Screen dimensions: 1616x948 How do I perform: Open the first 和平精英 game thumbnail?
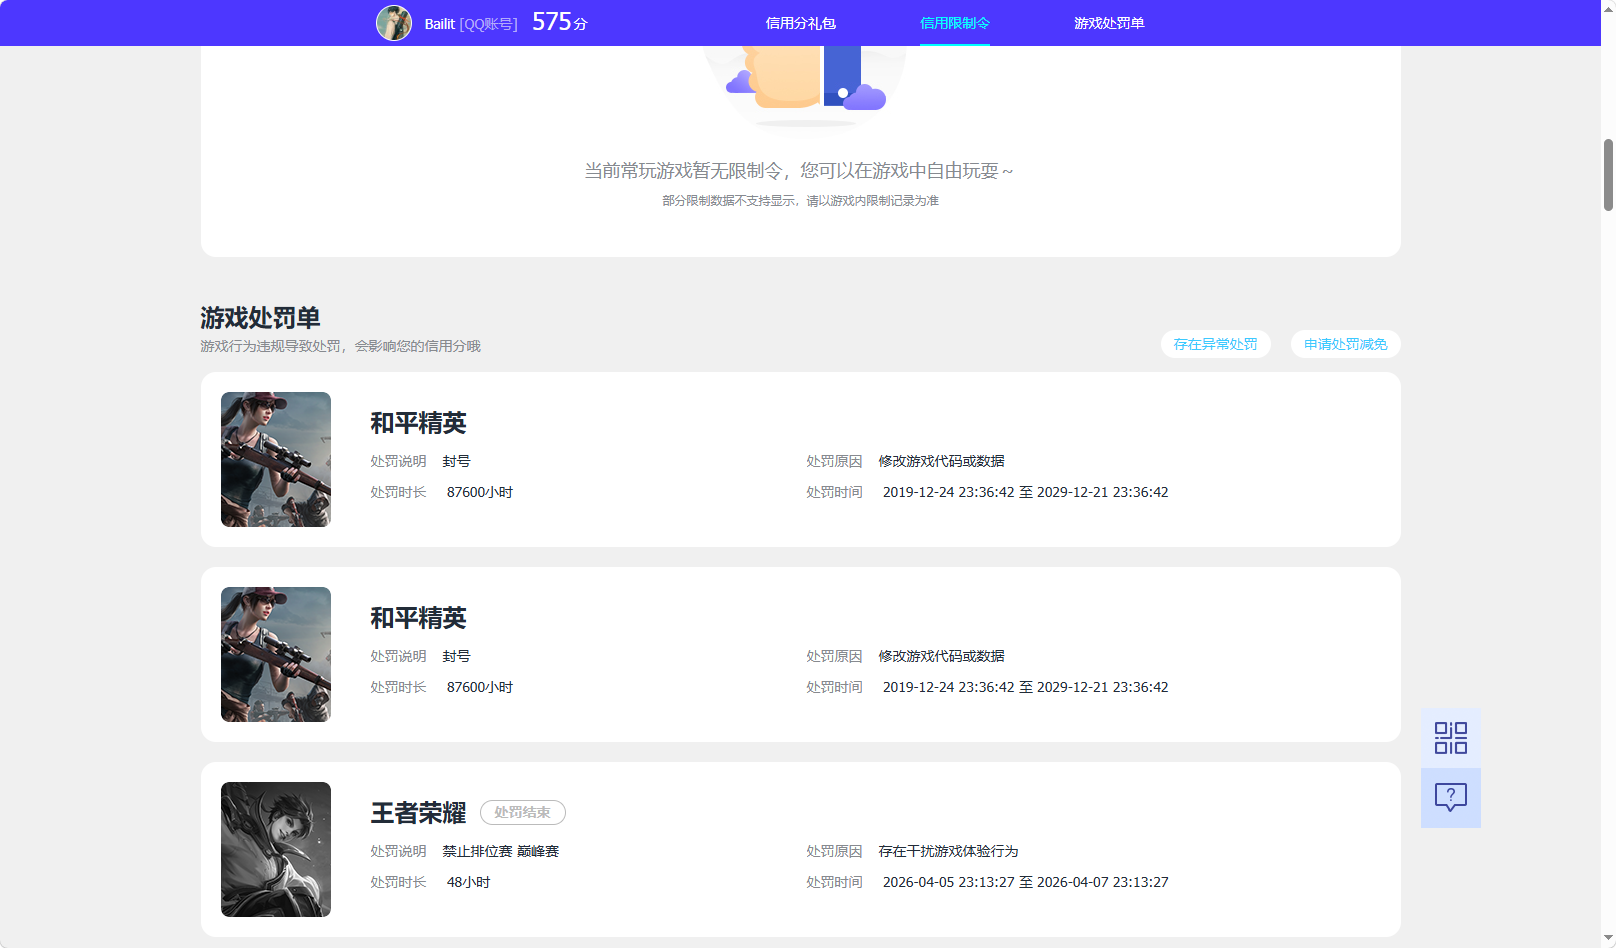point(275,459)
